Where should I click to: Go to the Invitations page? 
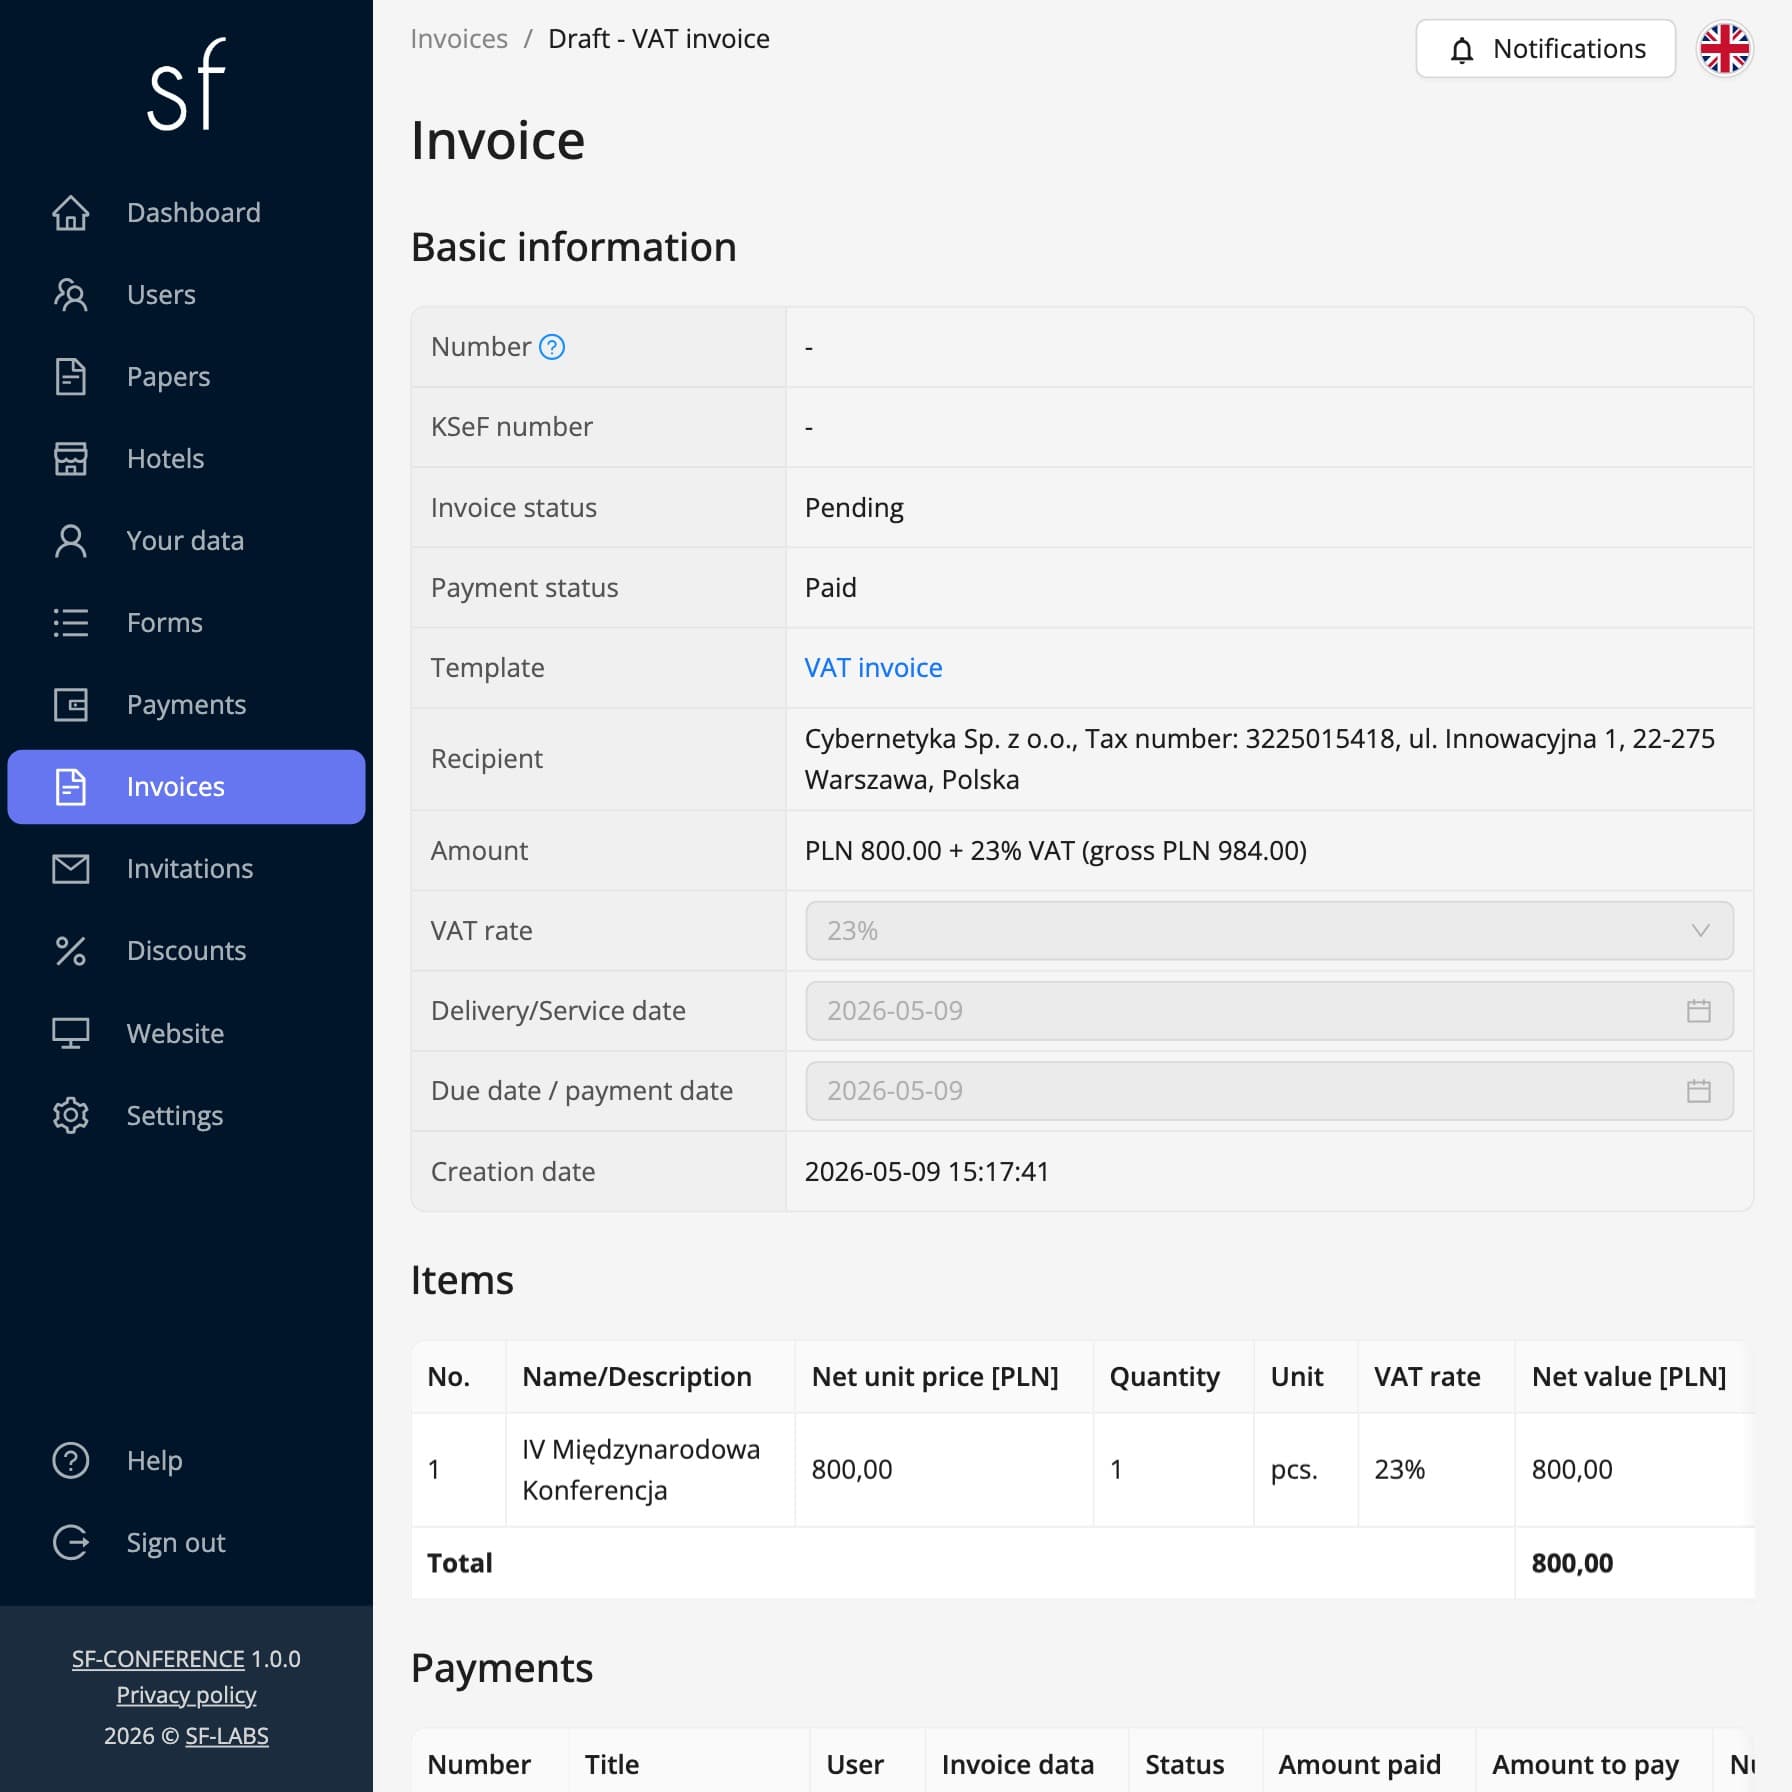click(x=186, y=868)
